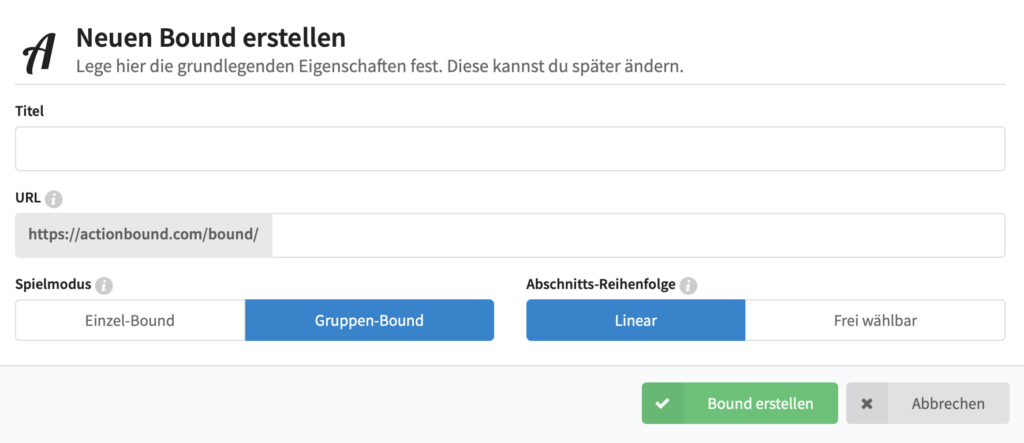
Task: Select the Einzel-Bound game mode
Action: click(130, 321)
